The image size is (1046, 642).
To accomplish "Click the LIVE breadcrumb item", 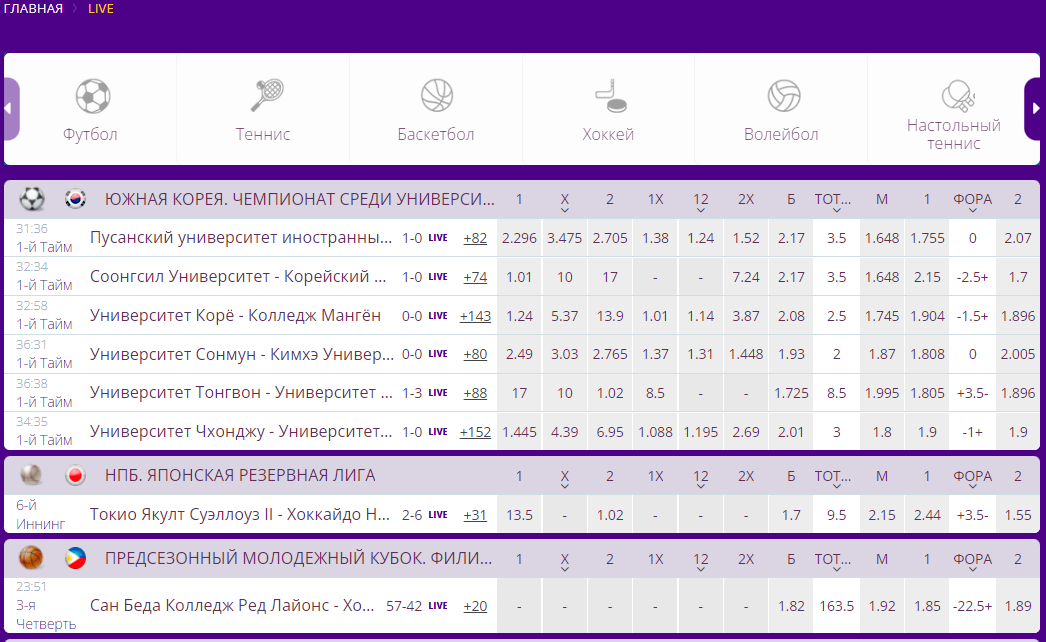I will coord(101,9).
